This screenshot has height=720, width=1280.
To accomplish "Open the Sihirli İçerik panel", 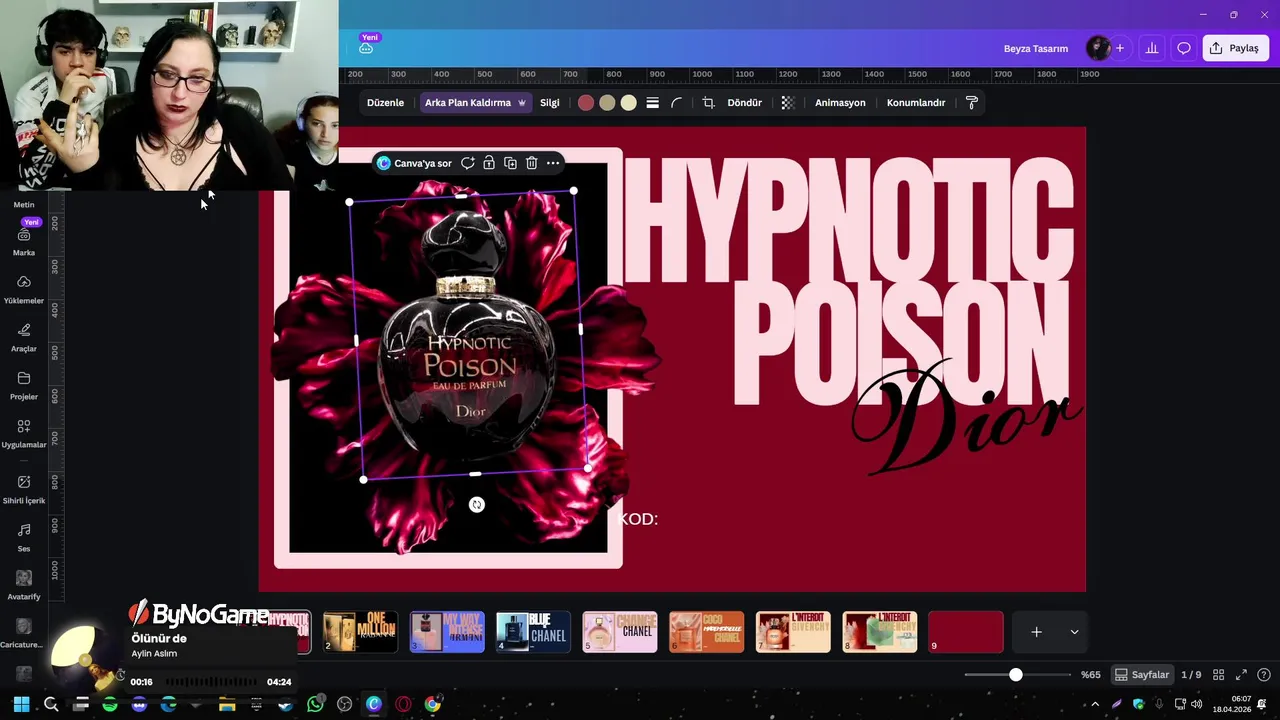I will 24,490.
